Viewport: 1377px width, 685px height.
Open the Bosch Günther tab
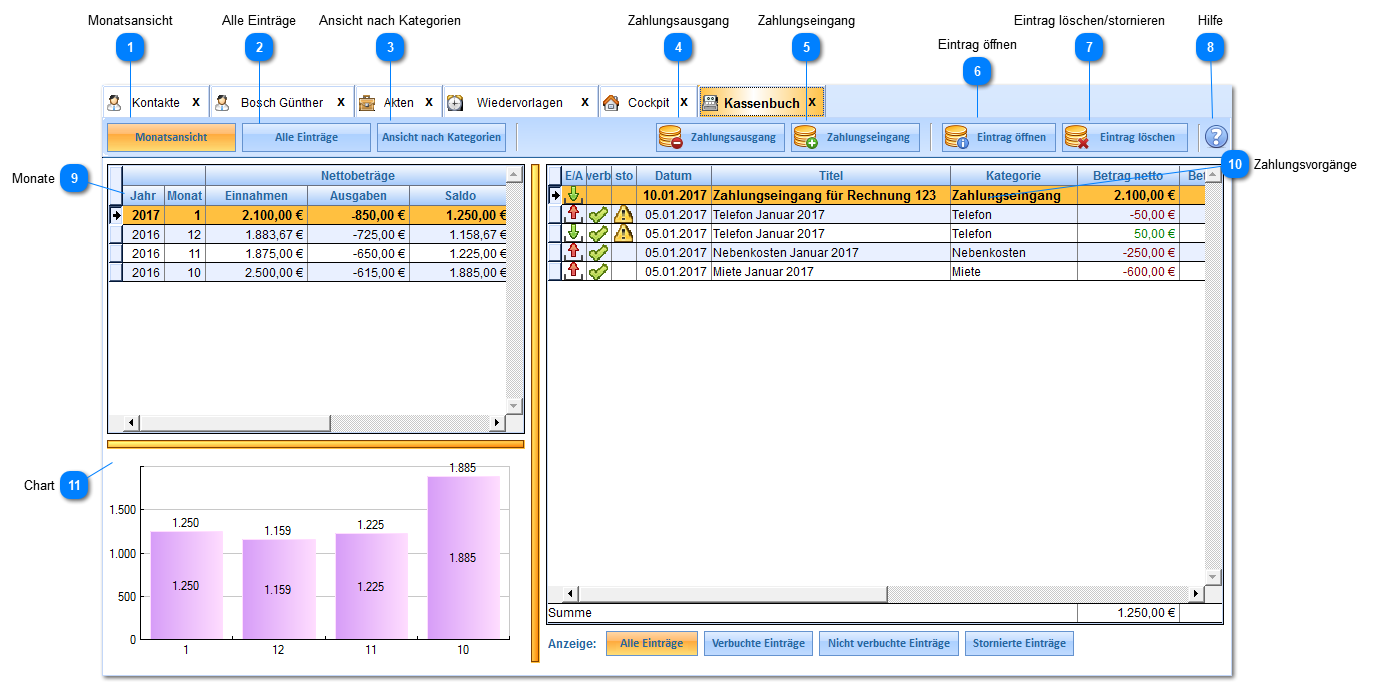(282, 102)
